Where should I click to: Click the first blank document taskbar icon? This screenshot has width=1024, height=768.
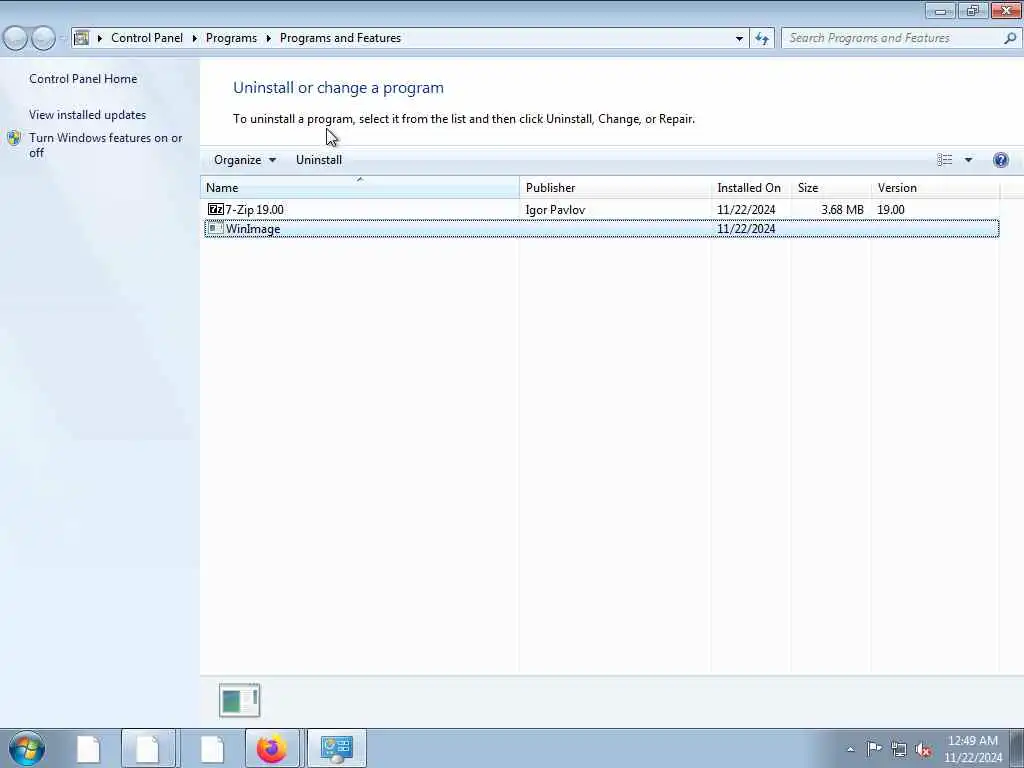(89, 749)
